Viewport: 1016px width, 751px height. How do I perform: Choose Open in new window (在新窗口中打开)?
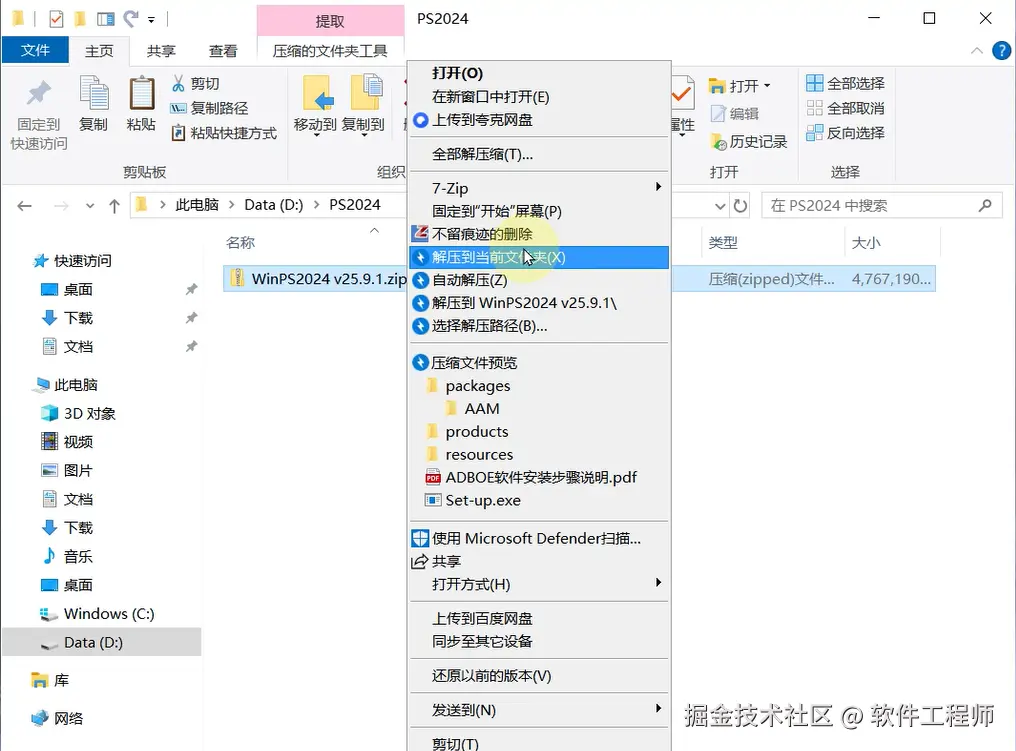click(539, 97)
